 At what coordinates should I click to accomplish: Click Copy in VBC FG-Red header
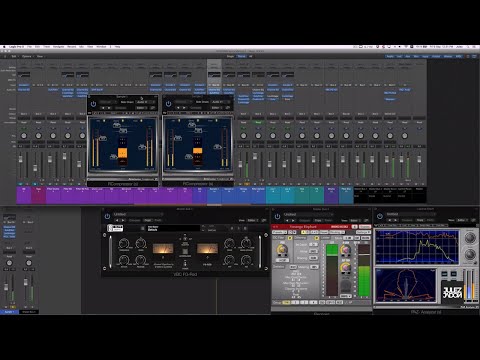pos(148,220)
